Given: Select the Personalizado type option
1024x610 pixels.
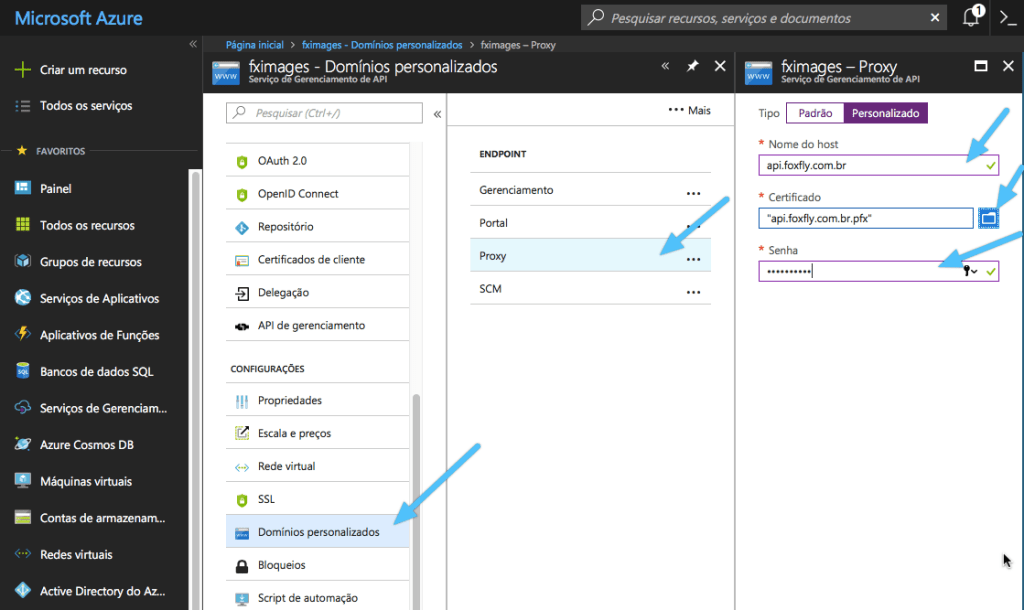Looking at the screenshot, I should [x=885, y=113].
